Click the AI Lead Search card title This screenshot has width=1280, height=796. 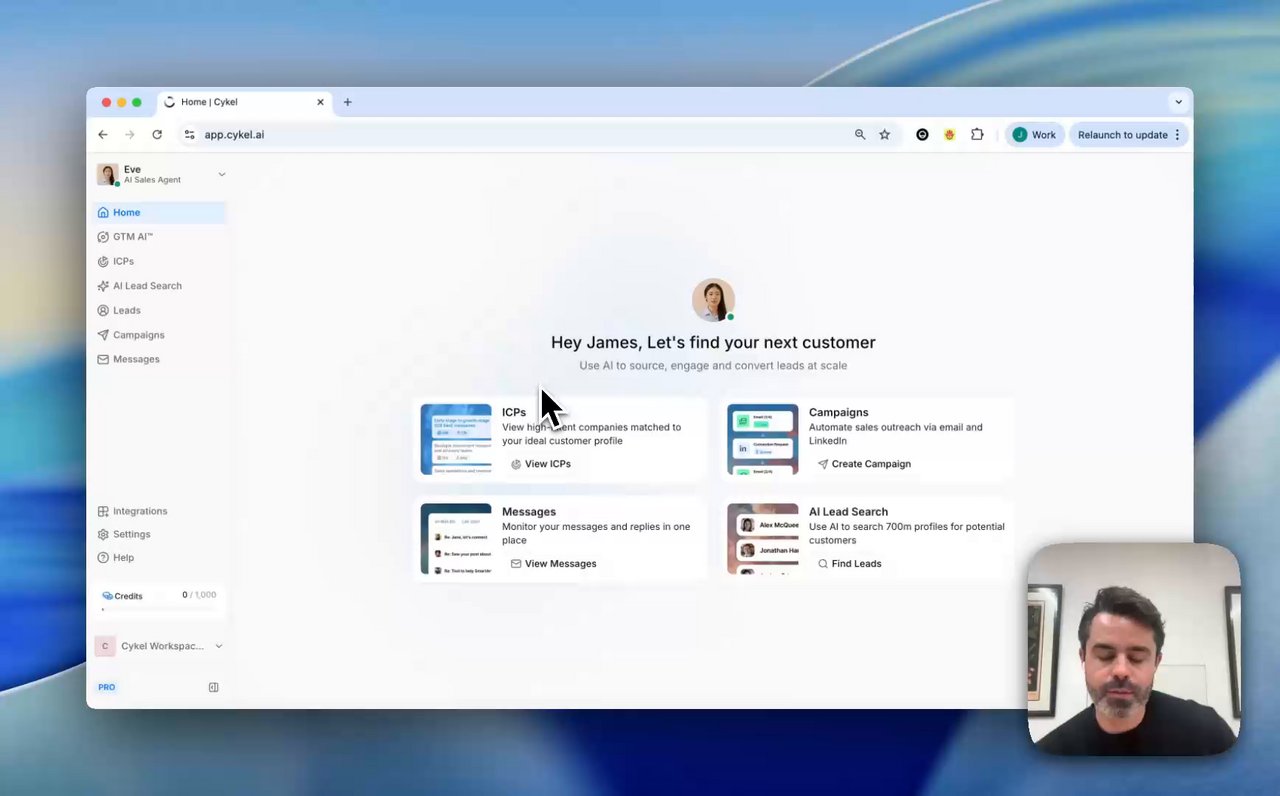(848, 512)
